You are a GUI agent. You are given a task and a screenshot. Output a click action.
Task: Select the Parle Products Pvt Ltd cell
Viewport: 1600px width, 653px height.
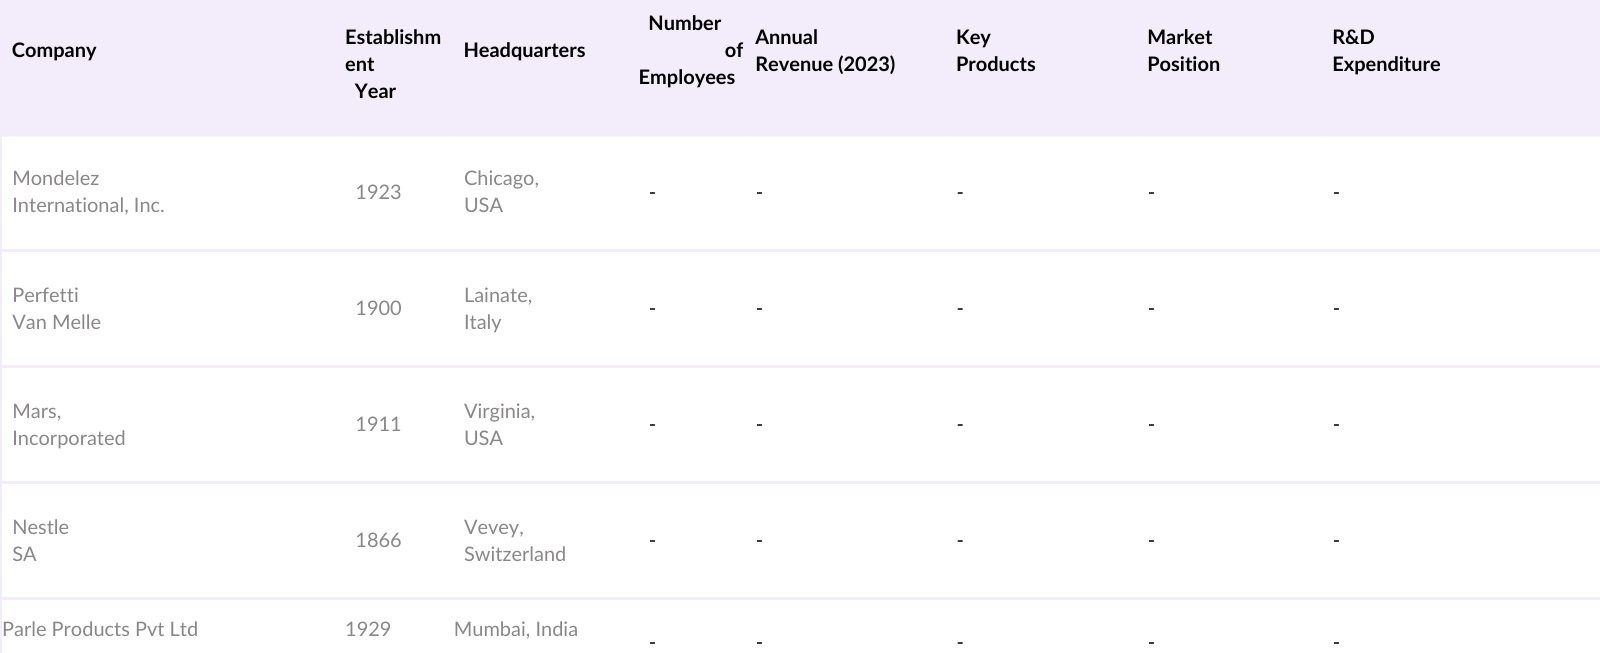[100, 629]
